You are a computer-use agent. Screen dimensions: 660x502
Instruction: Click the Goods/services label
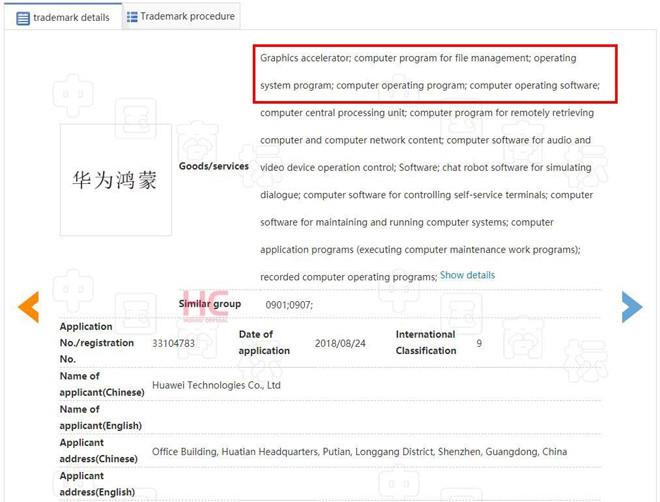(214, 166)
